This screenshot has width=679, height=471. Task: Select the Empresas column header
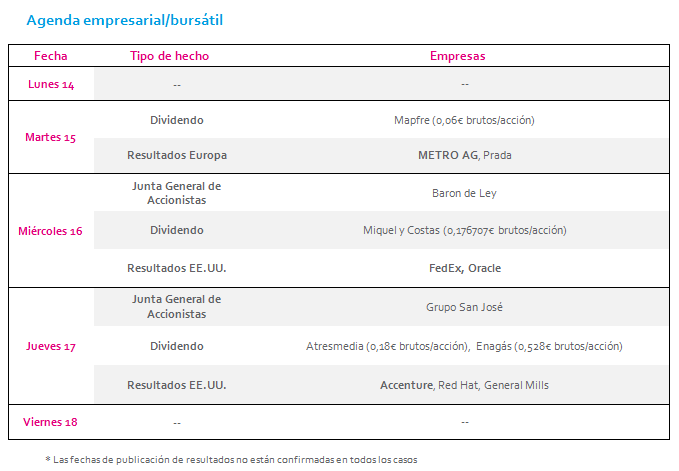click(457, 56)
